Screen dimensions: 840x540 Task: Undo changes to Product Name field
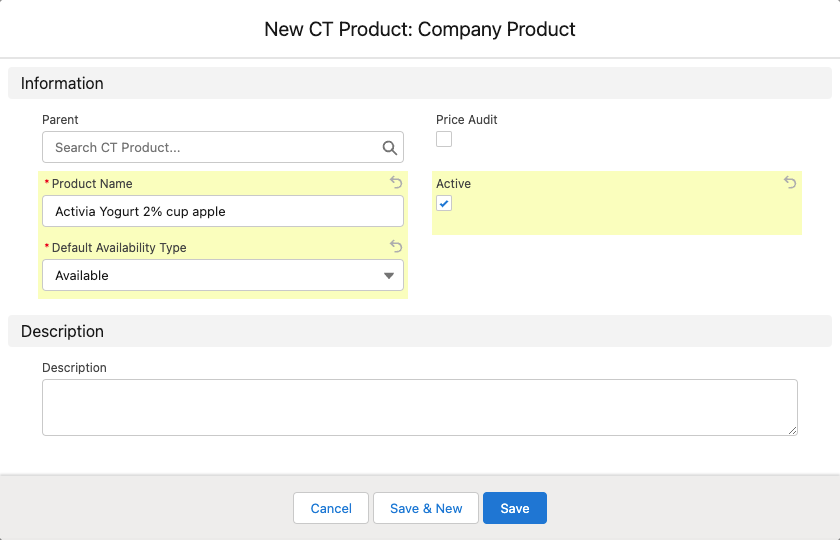click(x=396, y=183)
